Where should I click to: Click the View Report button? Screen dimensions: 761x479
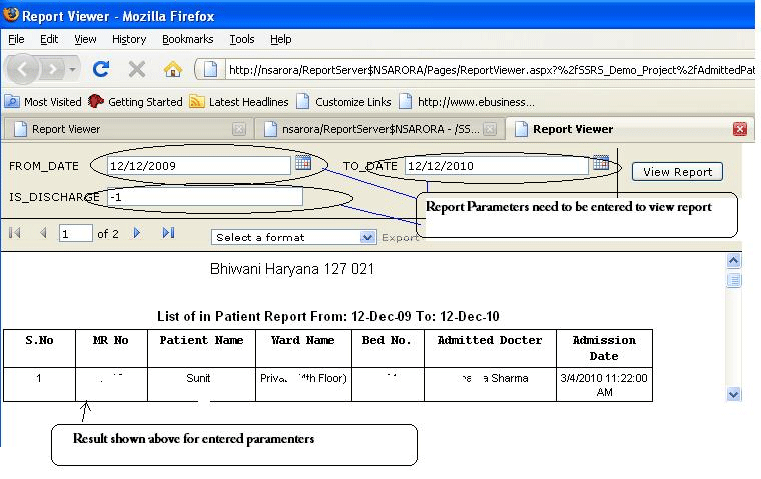[x=677, y=172]
